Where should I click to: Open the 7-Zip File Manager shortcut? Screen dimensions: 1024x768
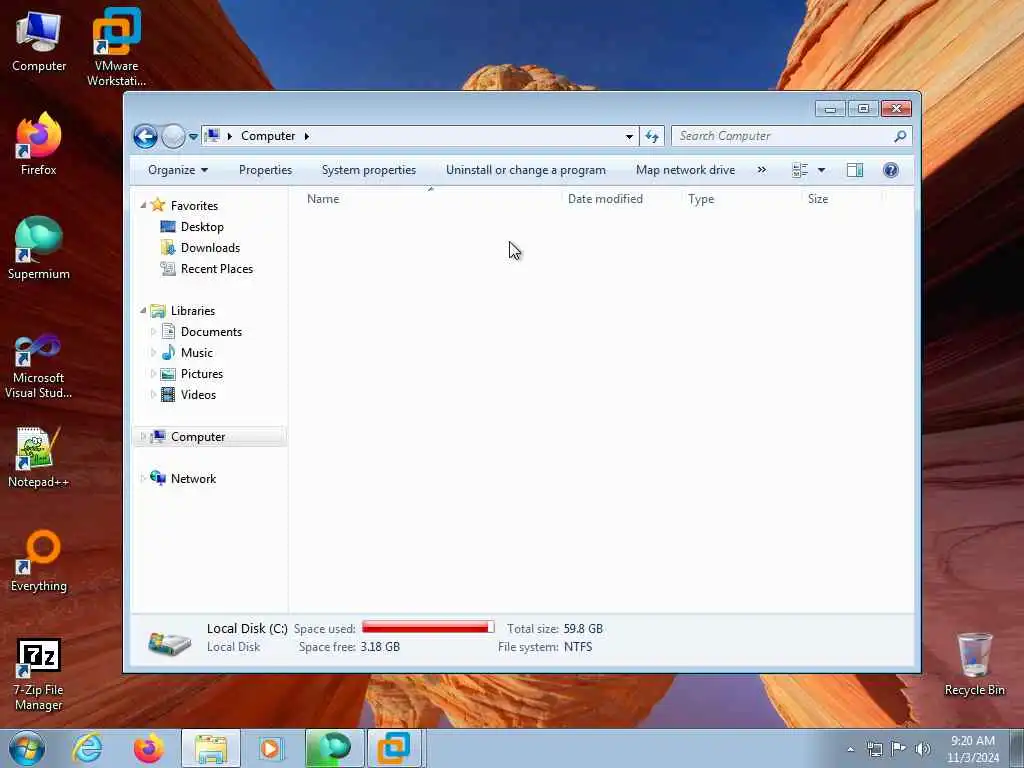(x=39, y=675)
